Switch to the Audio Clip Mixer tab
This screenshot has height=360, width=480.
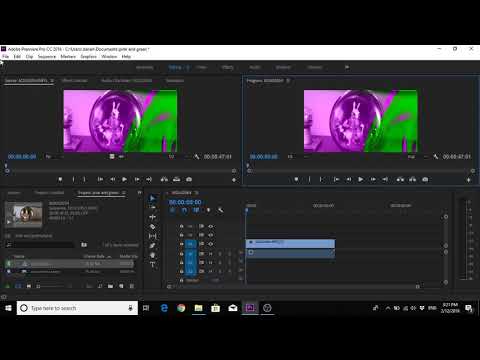(x=126, y=81)
